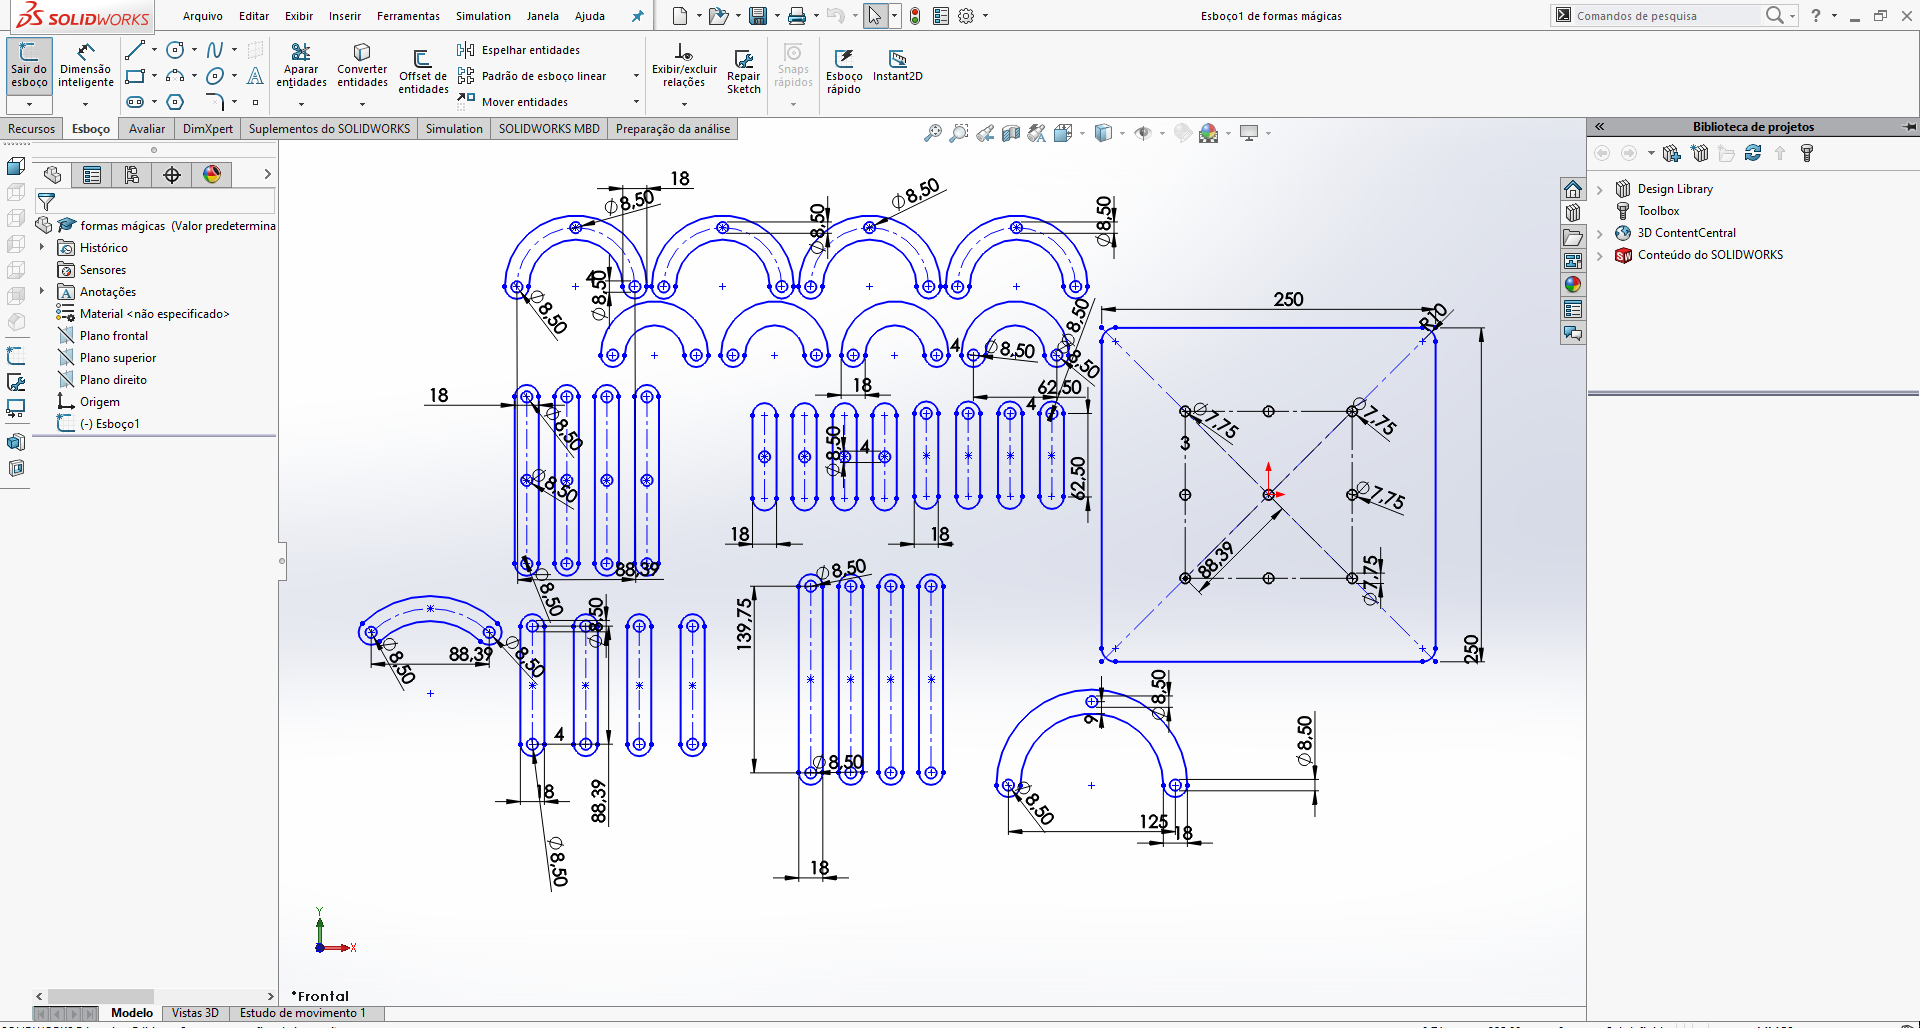Screen dimensions: 1920x1028
Task: Select the Dimensão inteligente tool
Action: tap(86, 65)
